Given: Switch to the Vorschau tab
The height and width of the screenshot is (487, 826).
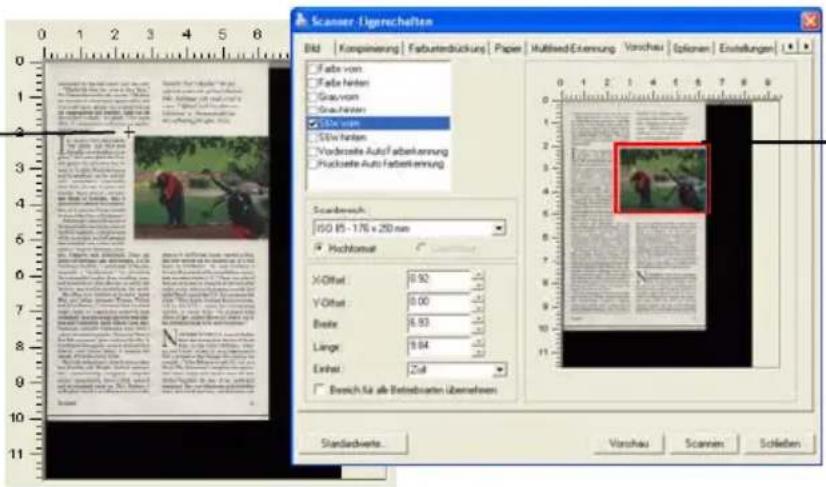Looking at the screenshot, I should click(643, 47).
